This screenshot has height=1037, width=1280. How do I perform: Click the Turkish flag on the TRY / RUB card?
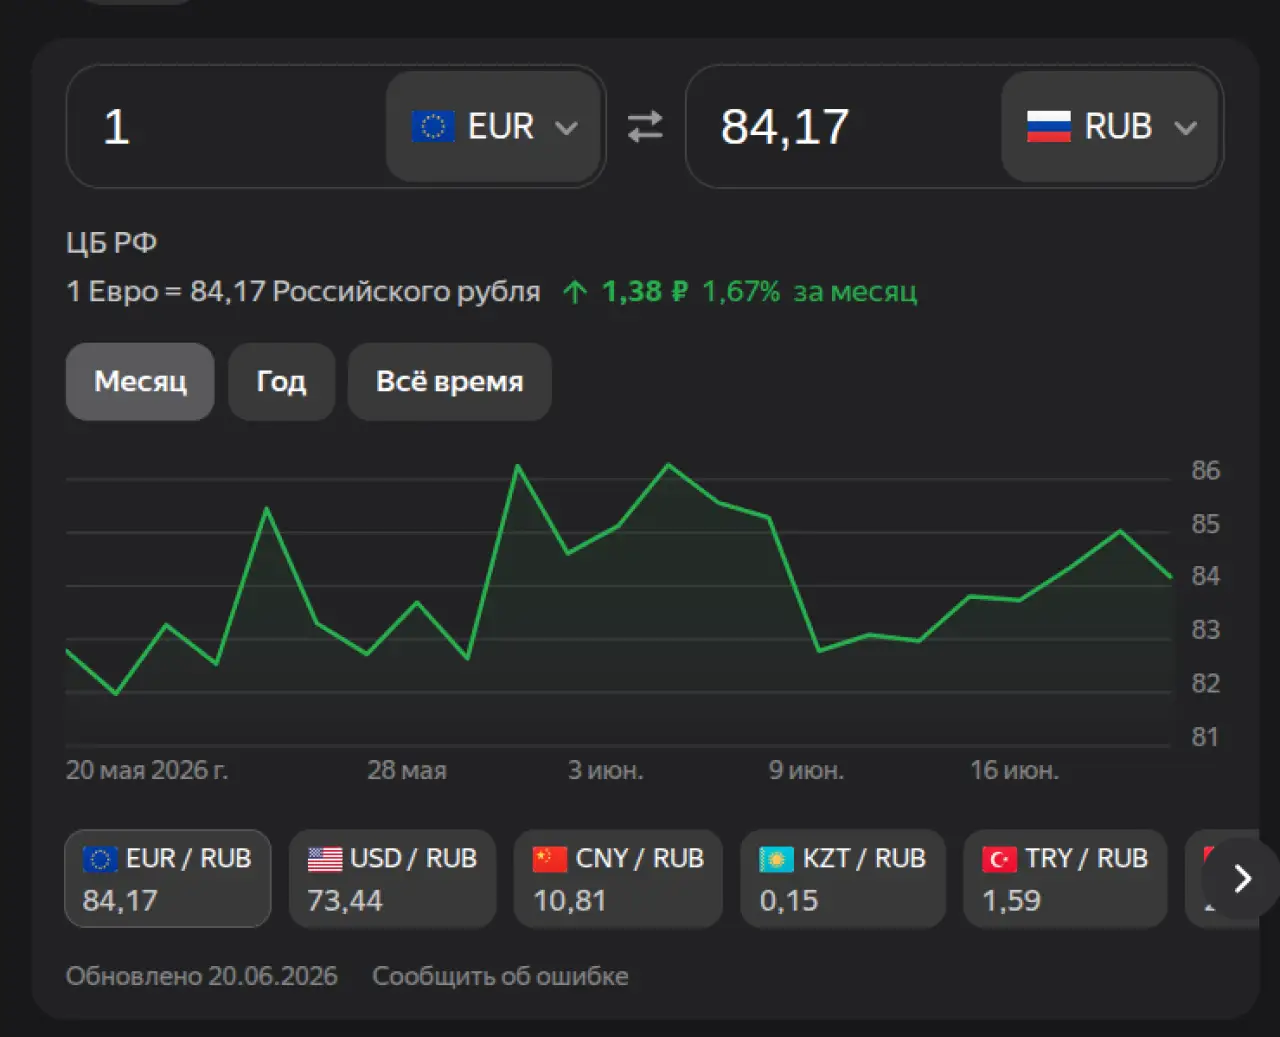(999, 859)
